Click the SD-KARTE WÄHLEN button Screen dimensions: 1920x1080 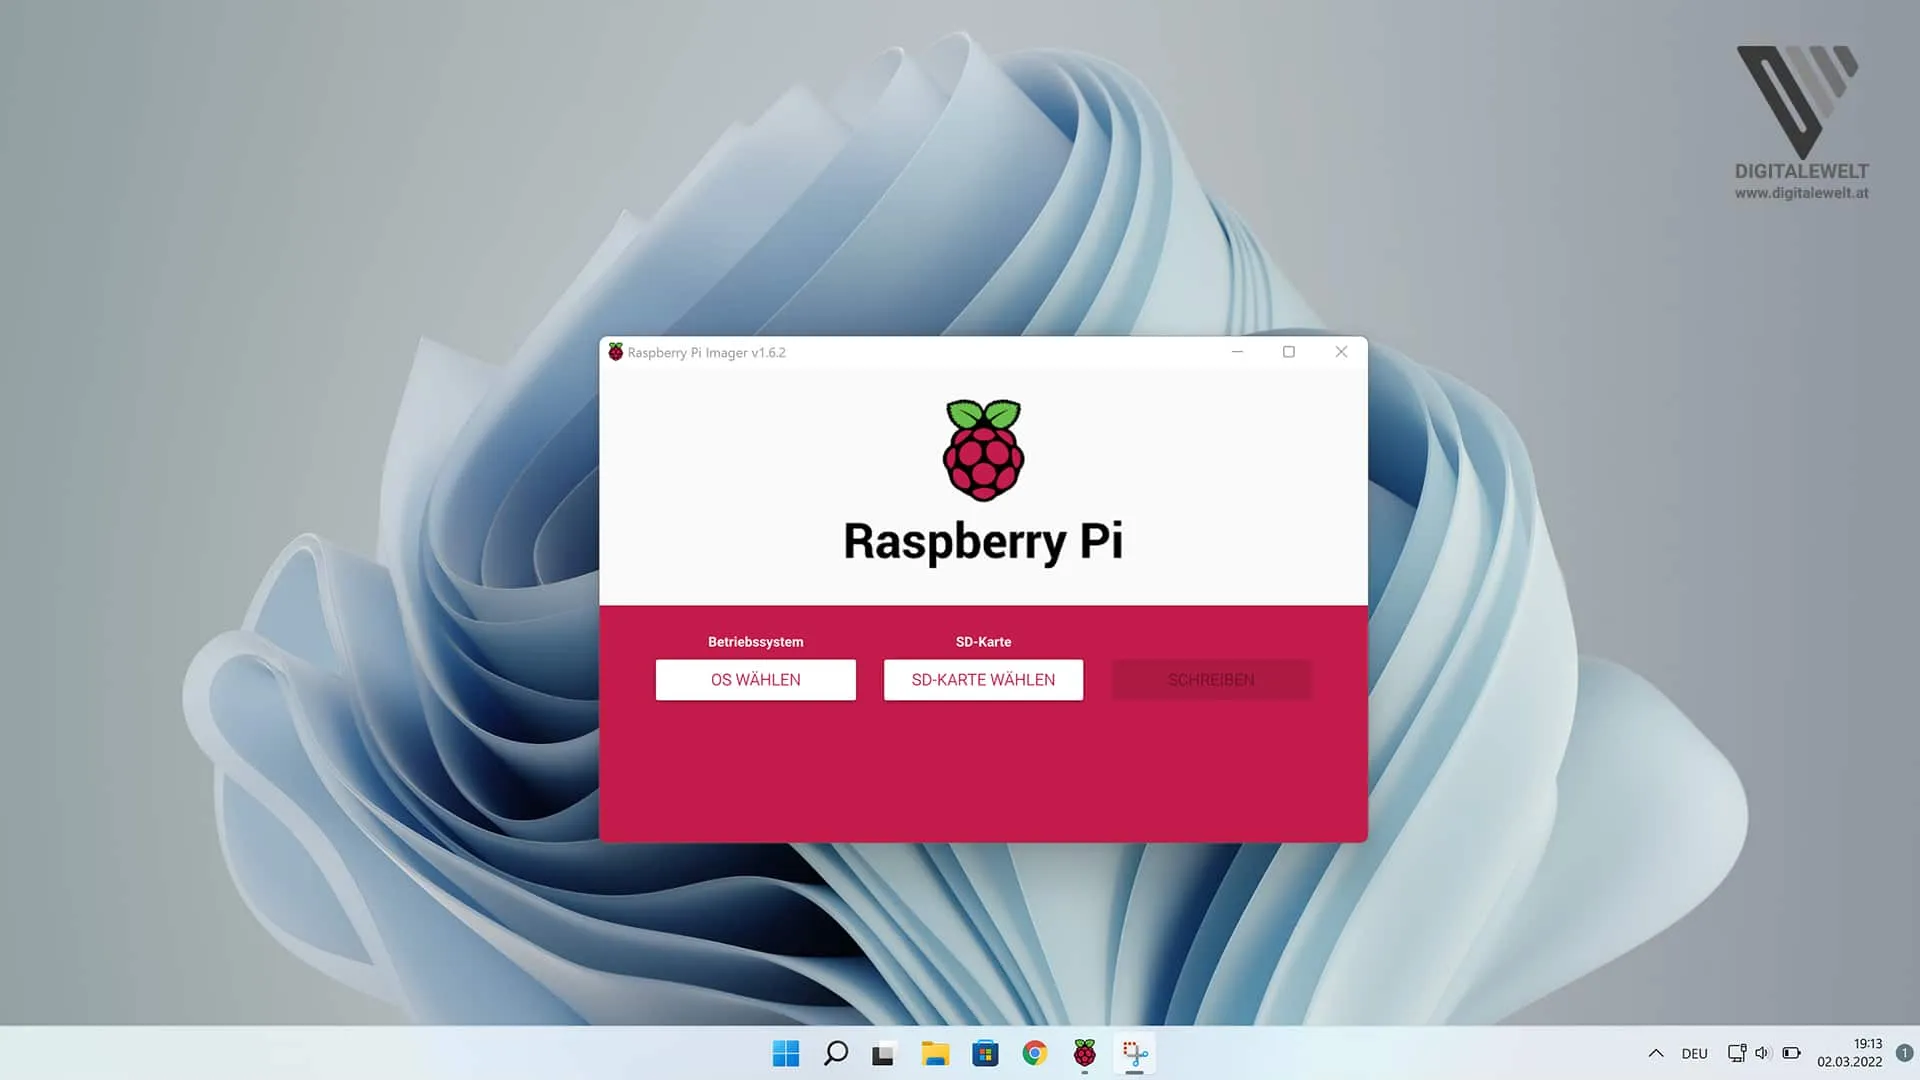(x=983, y=680)
